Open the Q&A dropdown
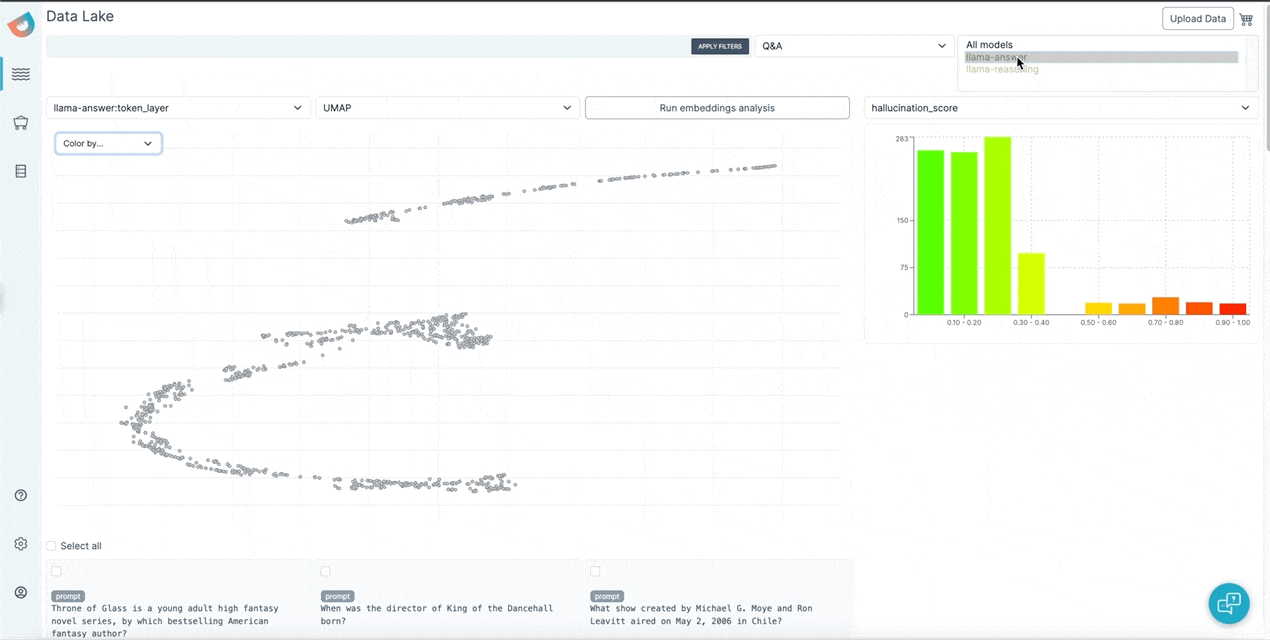This screenshot has height=640, width=1270. [854, 46]
